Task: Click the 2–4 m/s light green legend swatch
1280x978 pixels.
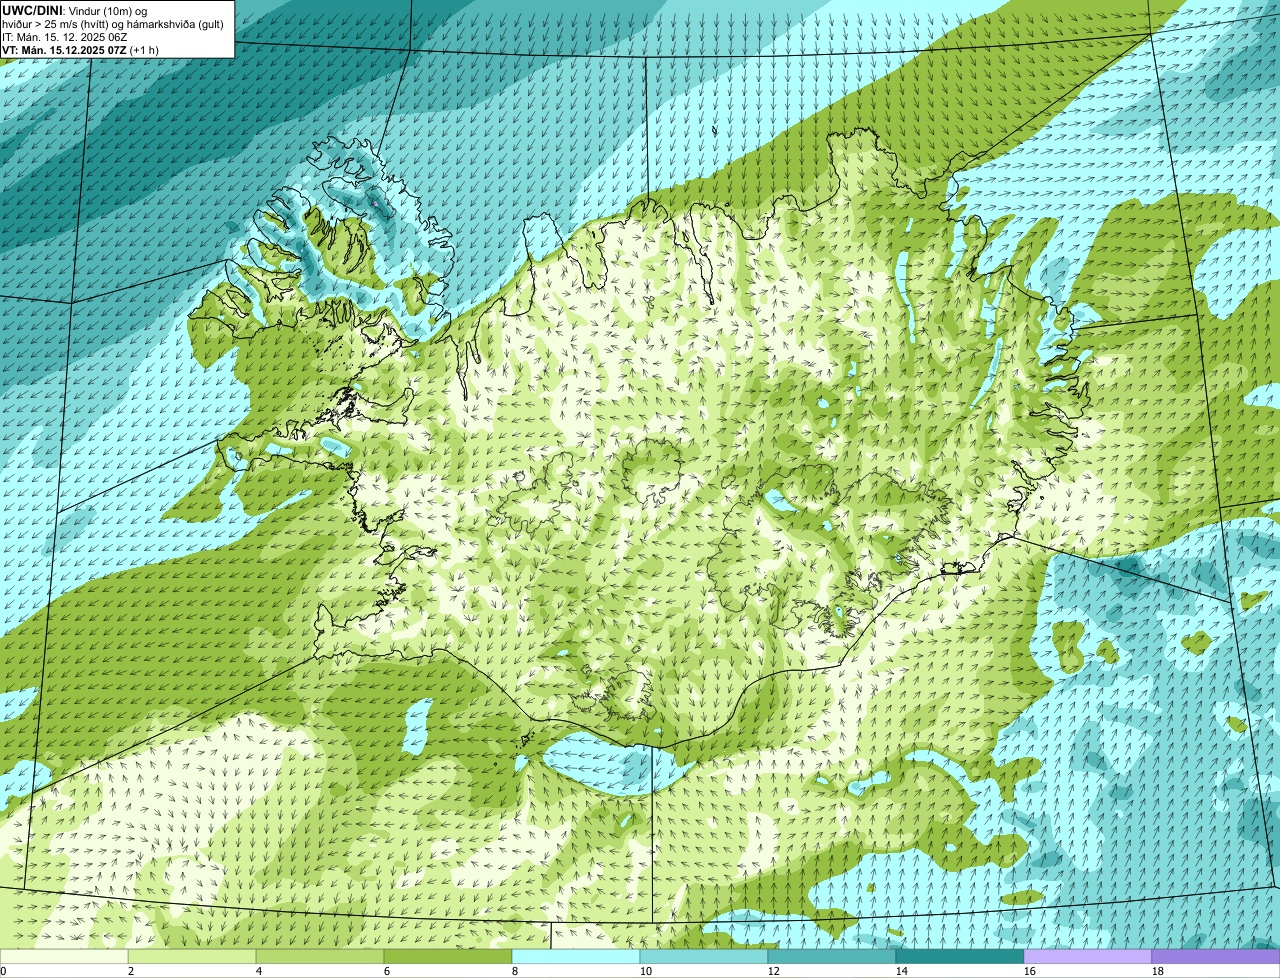Action: pos(192,957)
